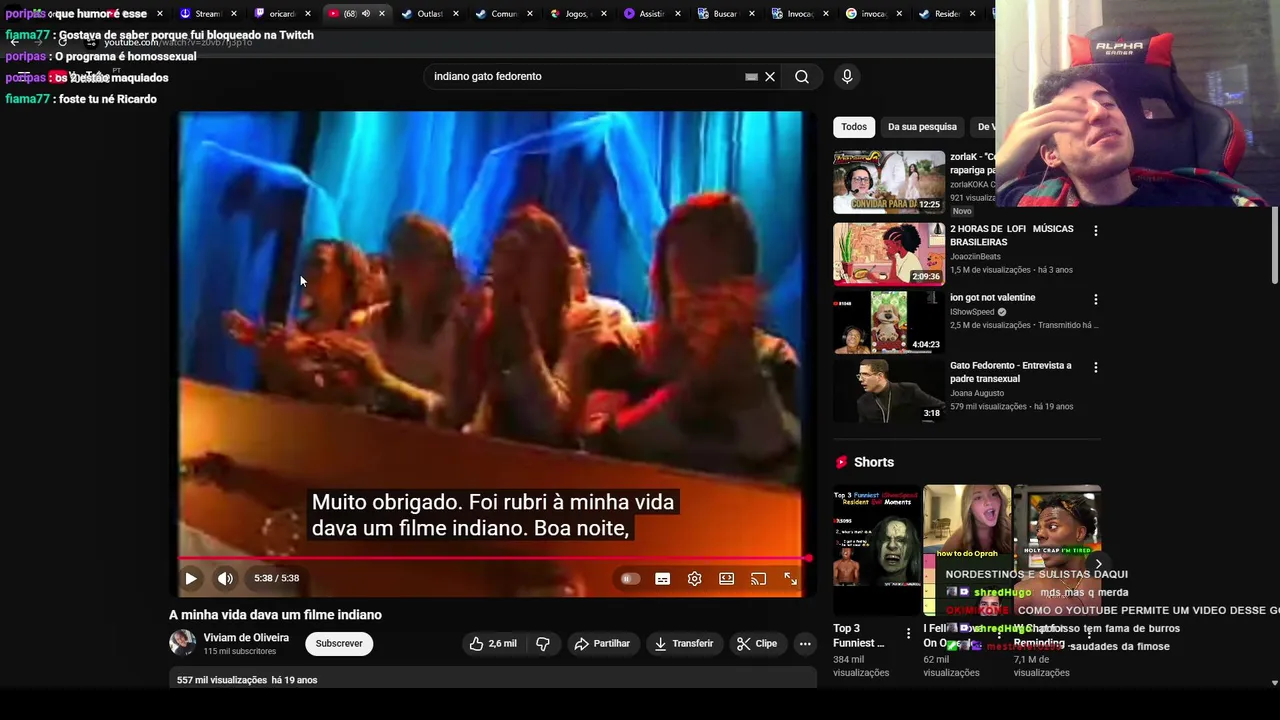Click the Subscrever button
Screen dimensions: 1280x720
point(339,644)
